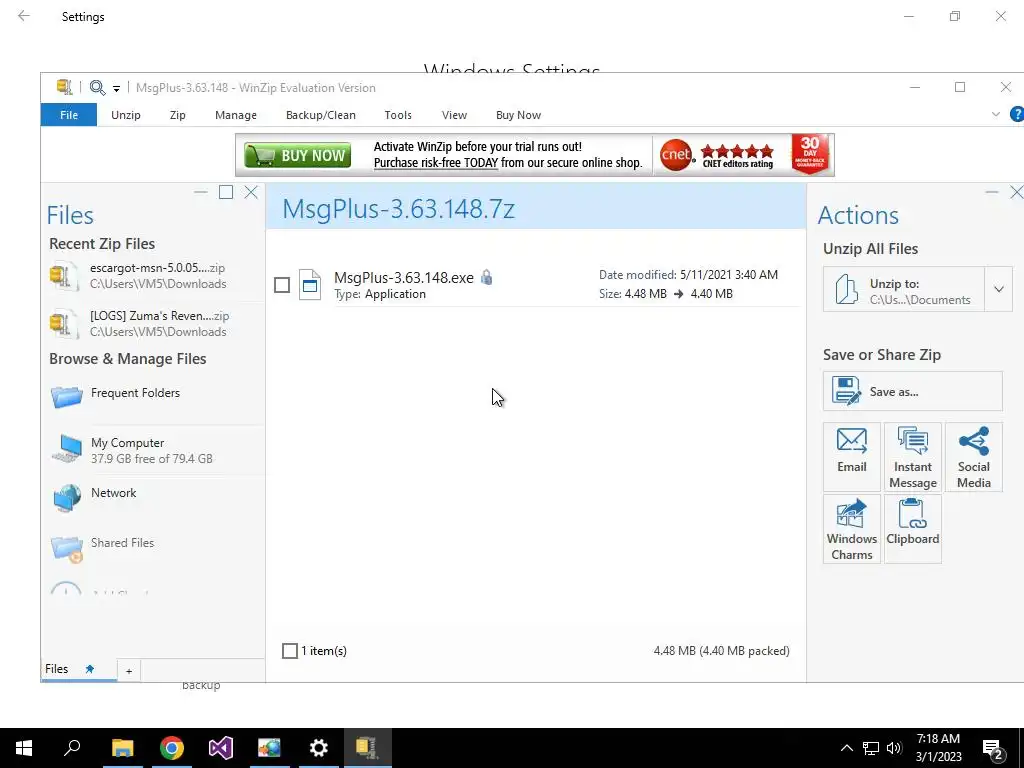This screenshot has width=1024, height=768.
Task: Switch to Settings gear in taskbar
Action: pyautogui.click(x=319, y=748)
